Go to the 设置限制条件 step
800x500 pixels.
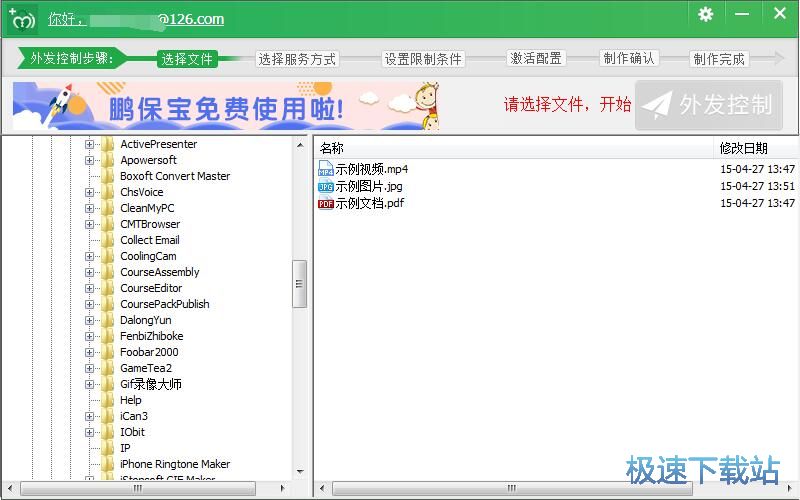point(423,59)
